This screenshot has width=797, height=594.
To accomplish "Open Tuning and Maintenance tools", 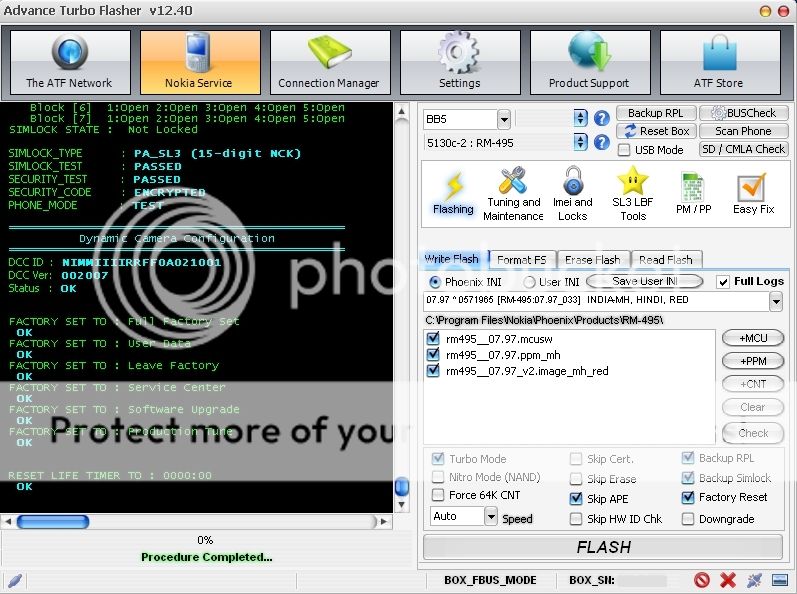I will pyautogui.click(x=513, y=195).
